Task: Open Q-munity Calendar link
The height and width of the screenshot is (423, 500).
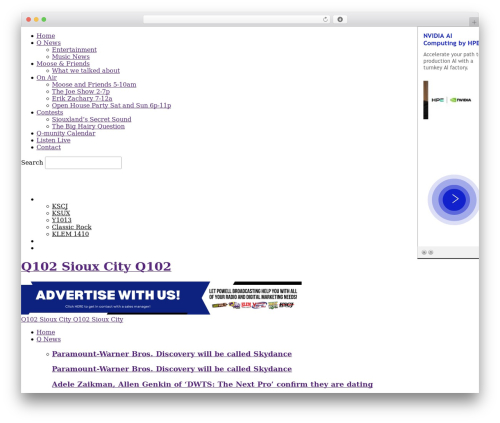Action: click(66, 133)
